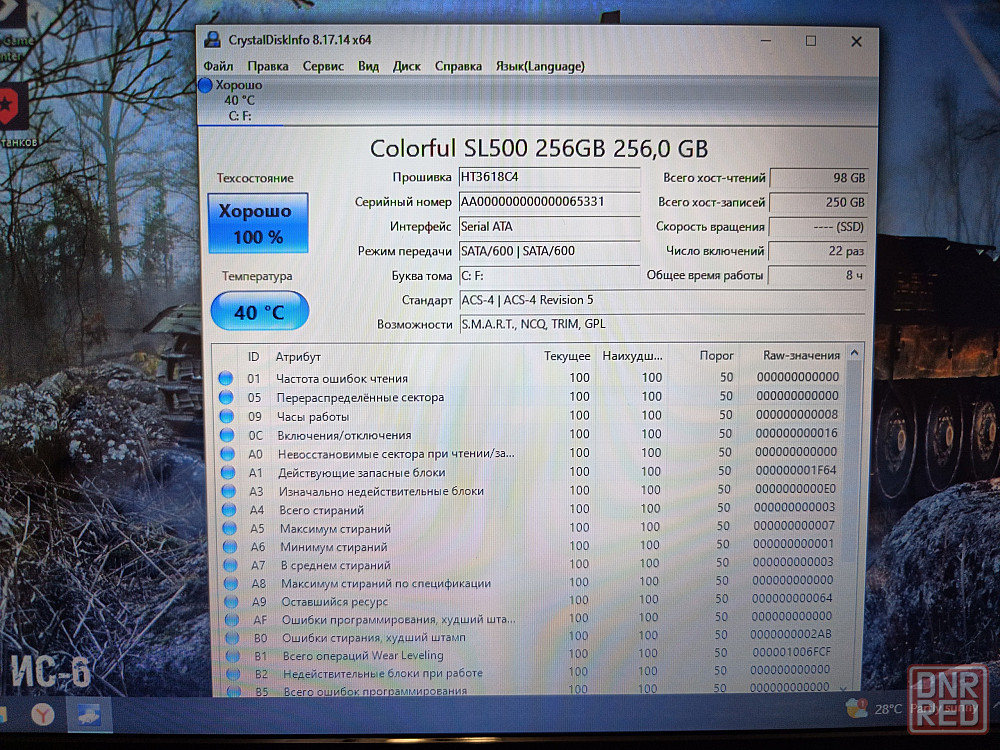Click the scroll up arrow of attribute list
Image resolution: width=1000 pixels, height=750 pixels.
point(855,353)
